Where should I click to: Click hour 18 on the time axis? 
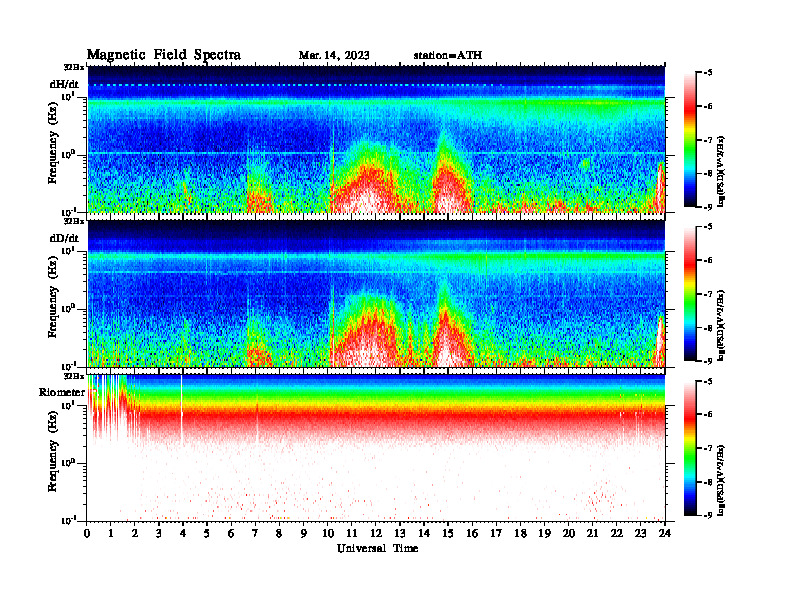[520, 534]
